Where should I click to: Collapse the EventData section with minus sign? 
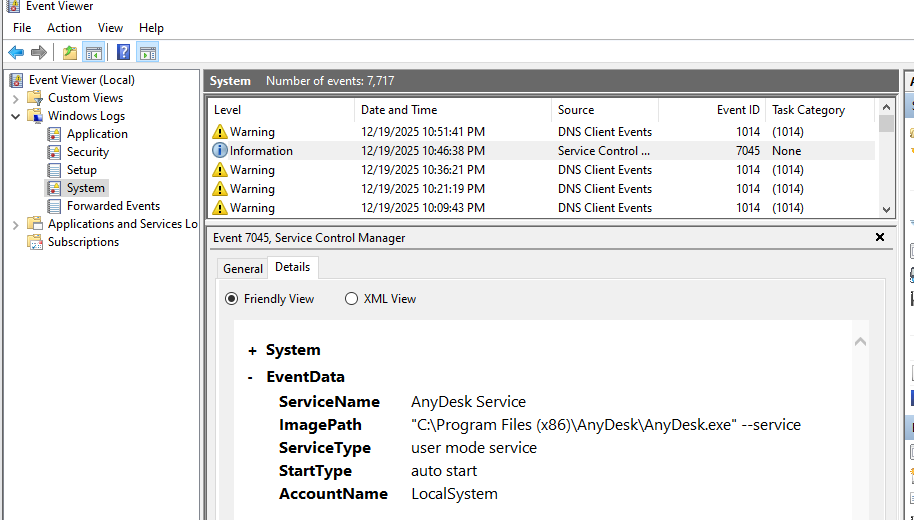point(250,377)
